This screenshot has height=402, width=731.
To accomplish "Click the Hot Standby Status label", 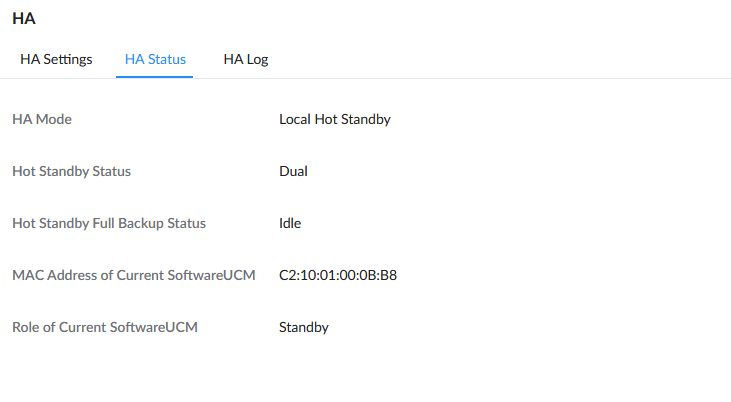I will pos(71,171).
